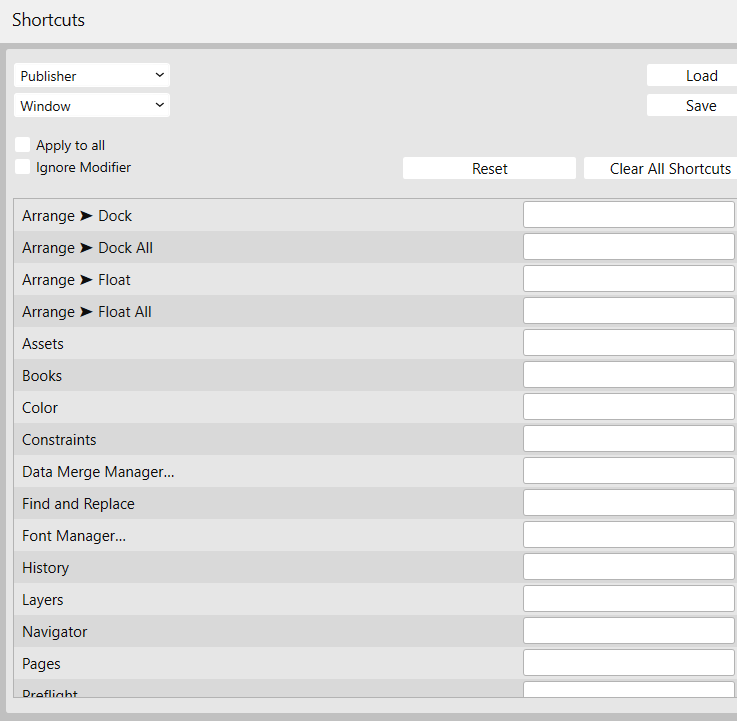737x721 pixels.
Task: Click the Arrange Float All shortcut field
Action: click(x=628, y=311)
